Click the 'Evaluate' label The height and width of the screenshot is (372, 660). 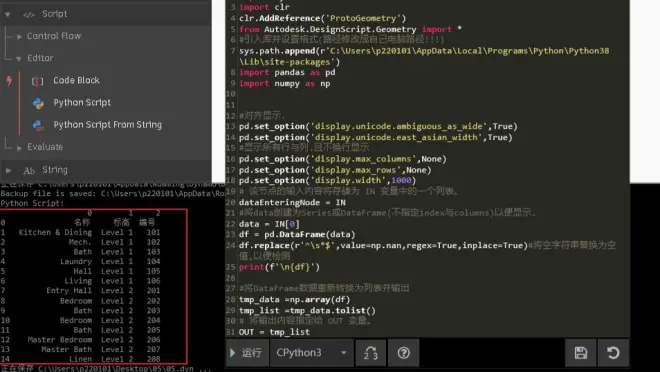[x=45, y=147]
